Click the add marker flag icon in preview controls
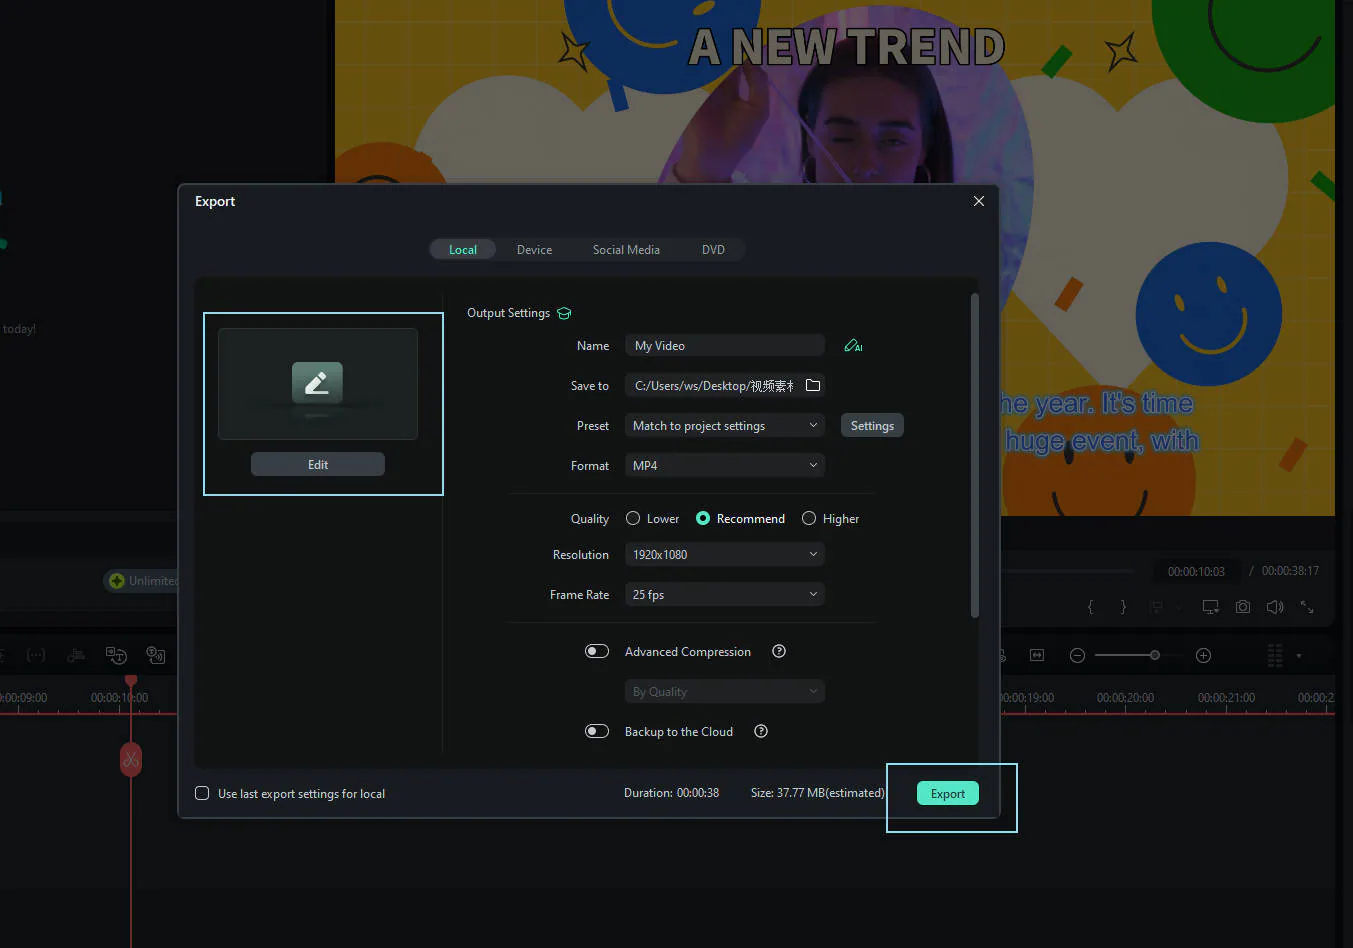 coord(1156,607)
